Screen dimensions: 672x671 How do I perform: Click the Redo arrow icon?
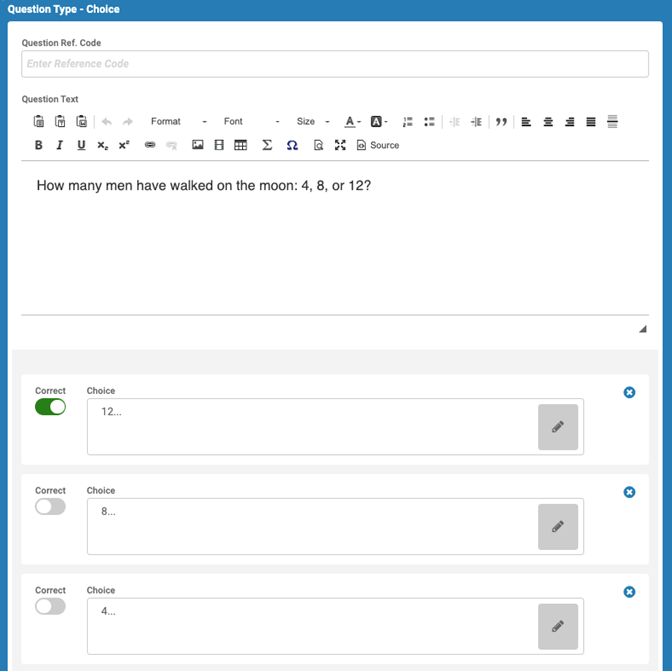pos(128,122)
